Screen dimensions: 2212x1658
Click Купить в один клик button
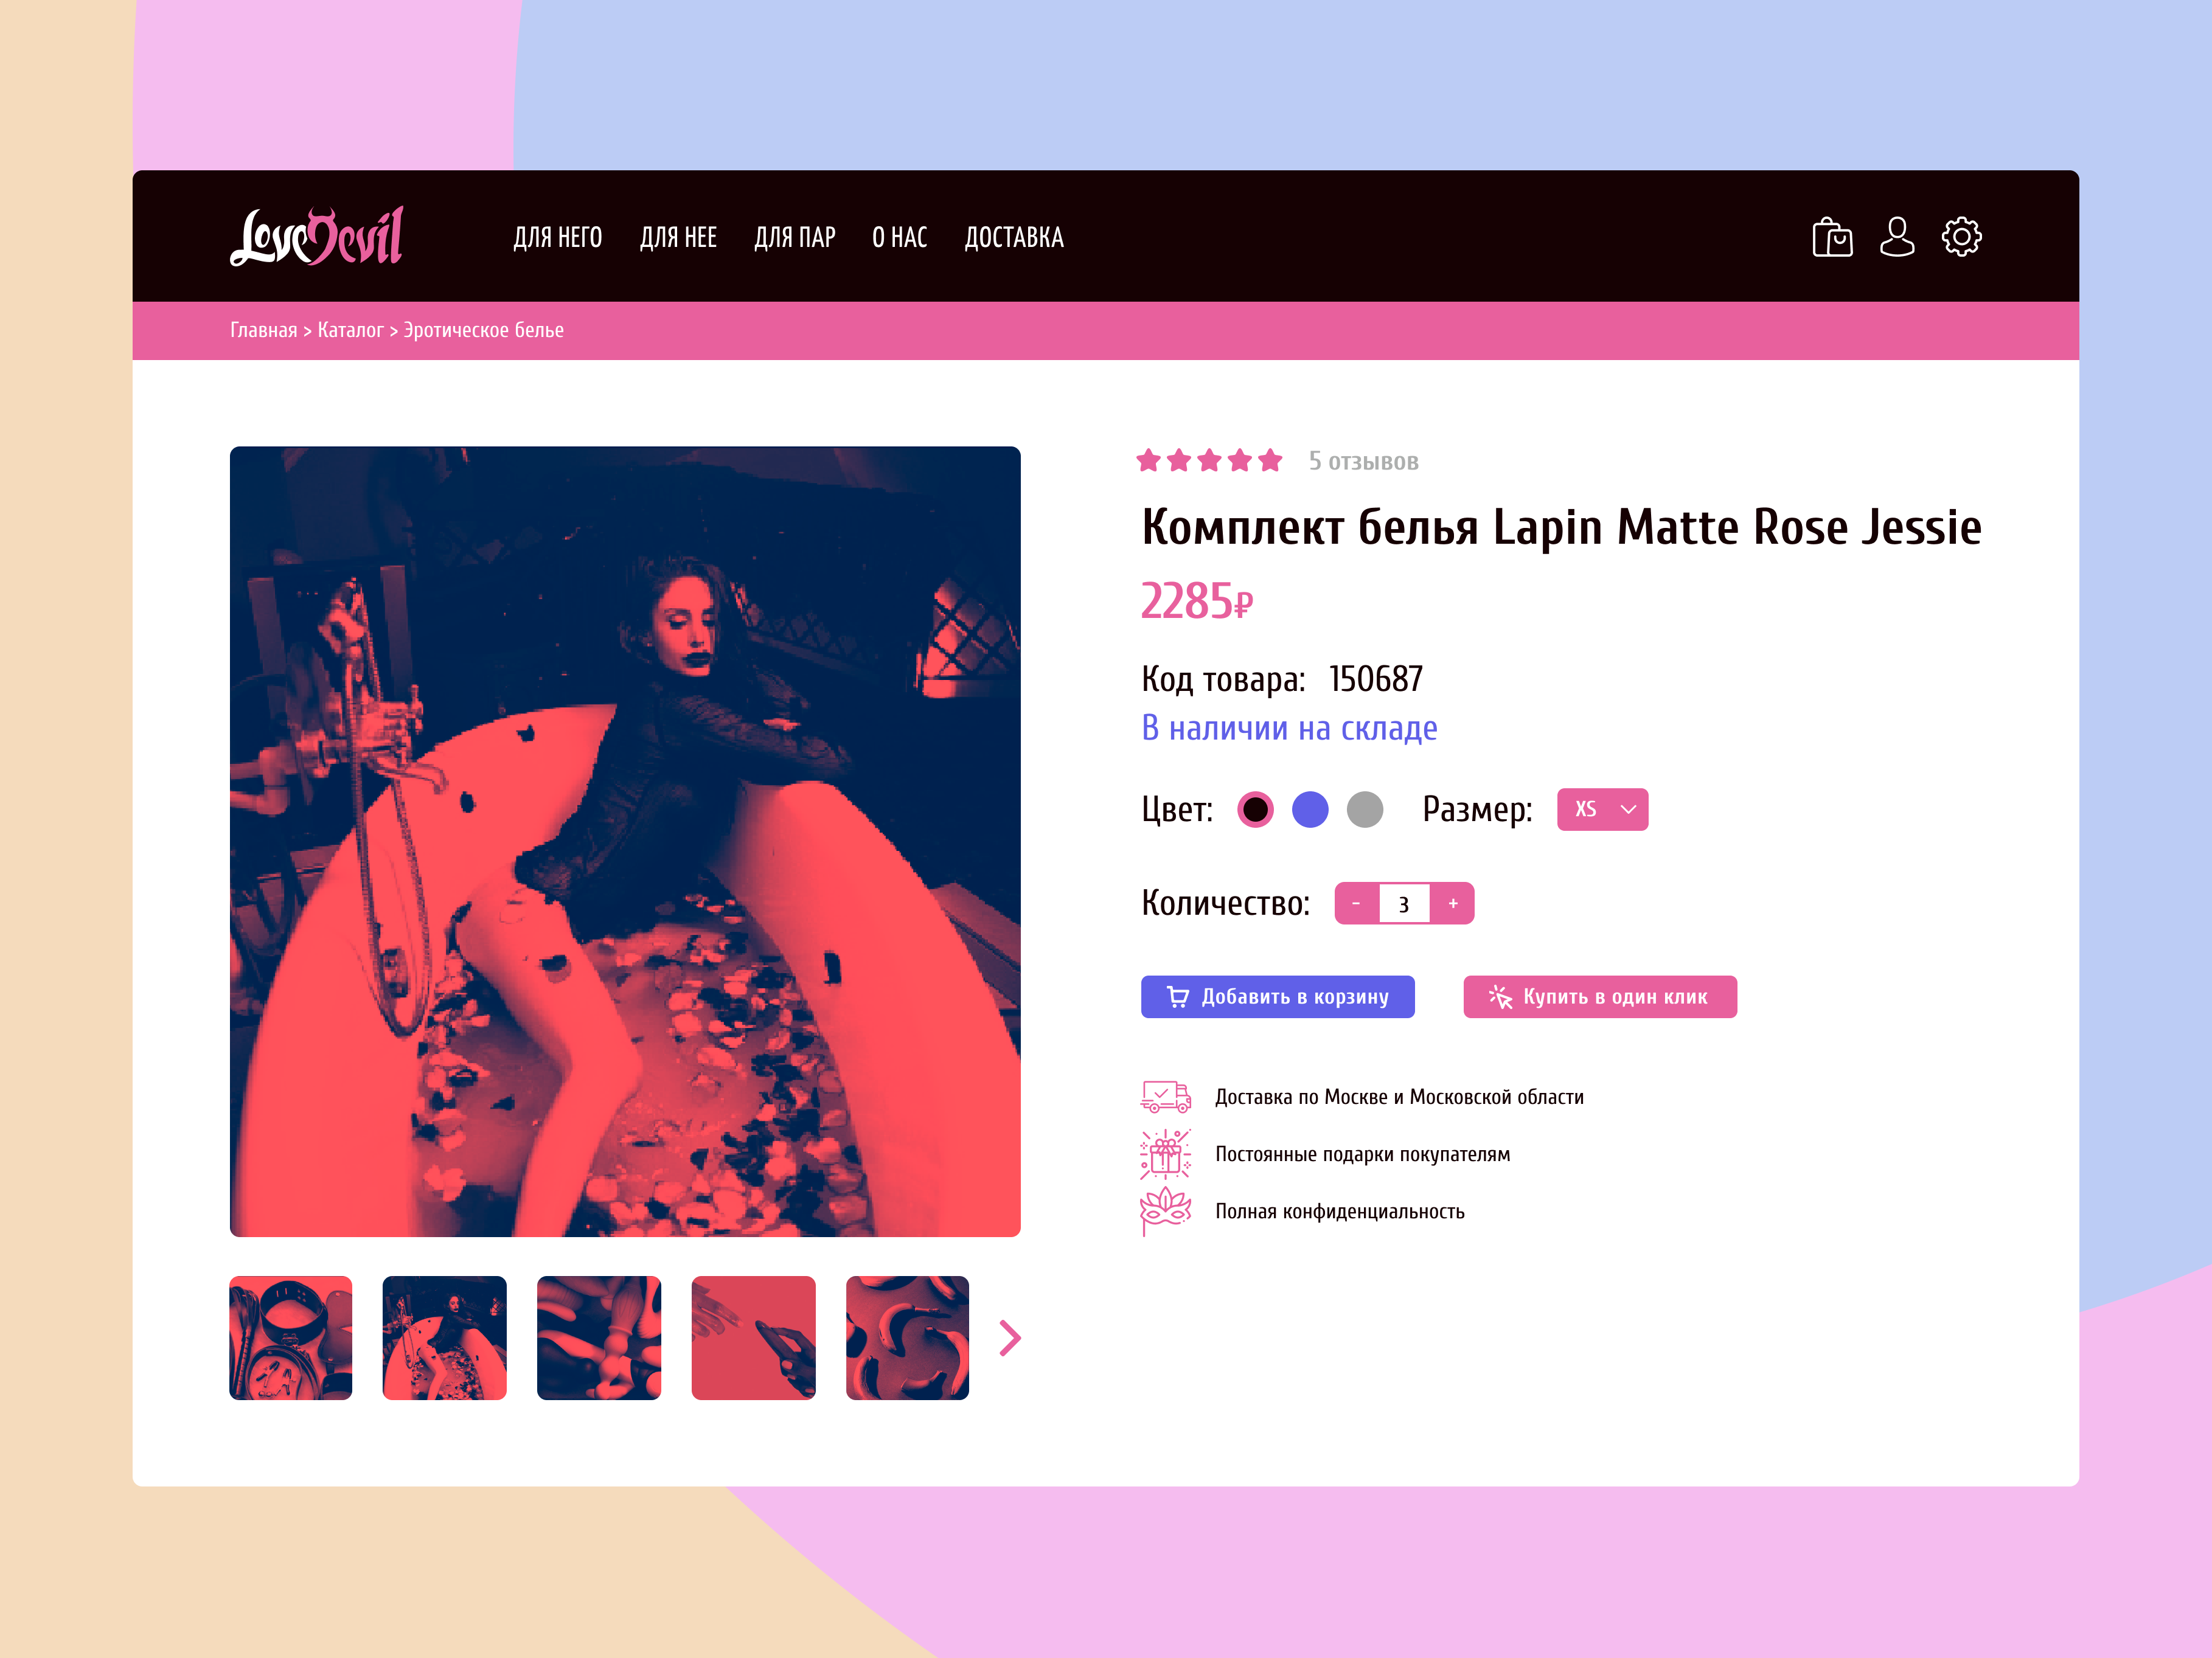pos(1600,997)
